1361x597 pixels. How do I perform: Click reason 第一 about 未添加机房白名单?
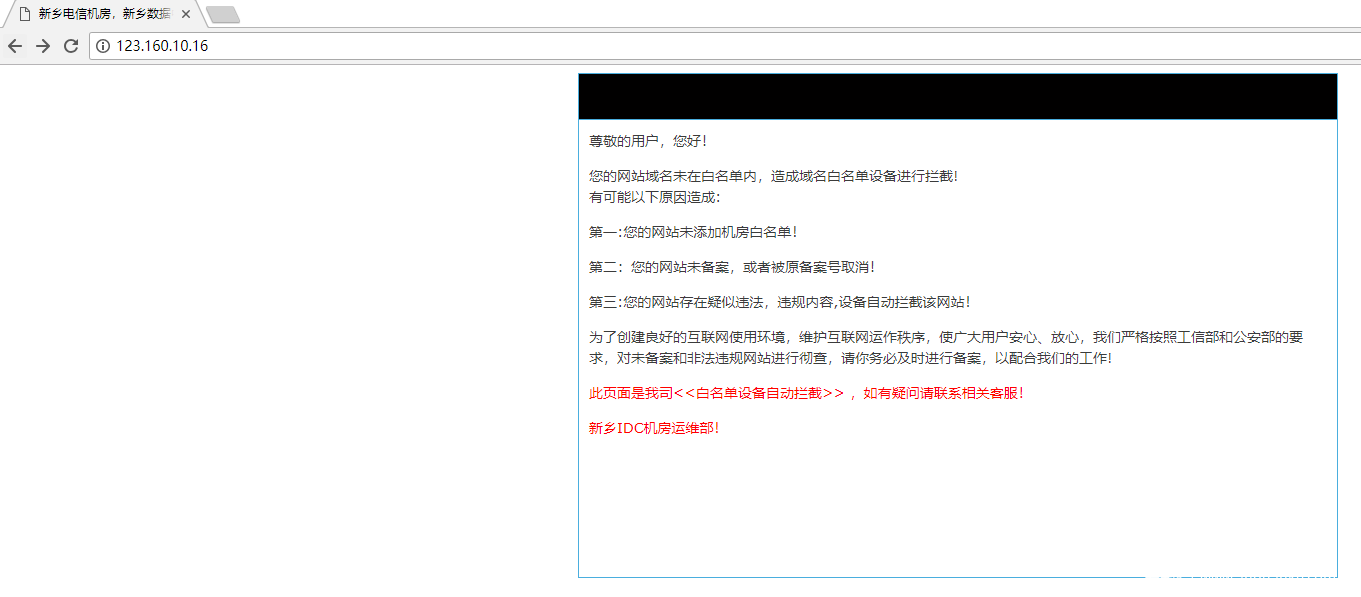click(693, 232)
